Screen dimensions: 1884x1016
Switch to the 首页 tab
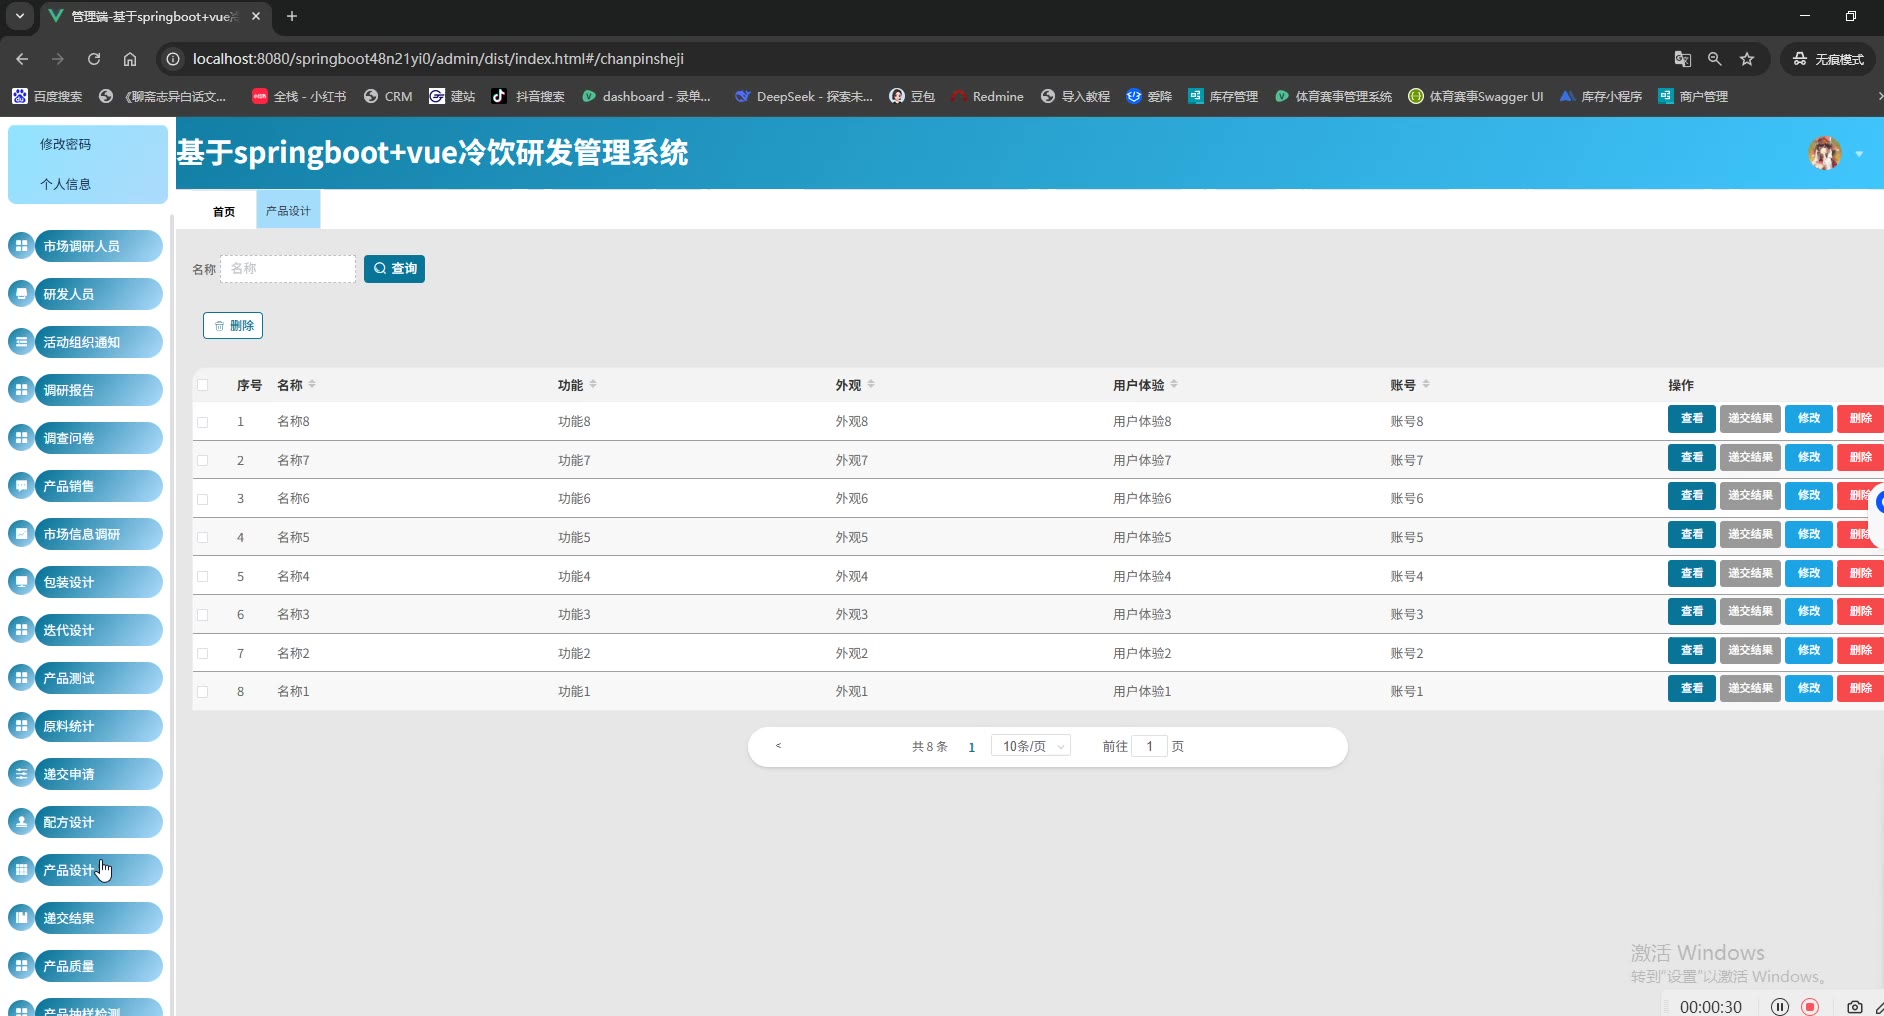pos(224,211)
